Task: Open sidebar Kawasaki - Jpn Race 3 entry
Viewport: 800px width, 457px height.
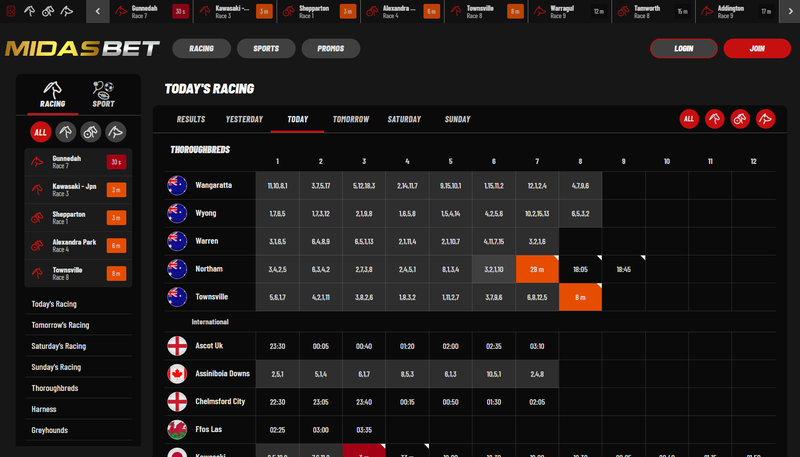Action: tap(78, 190)
